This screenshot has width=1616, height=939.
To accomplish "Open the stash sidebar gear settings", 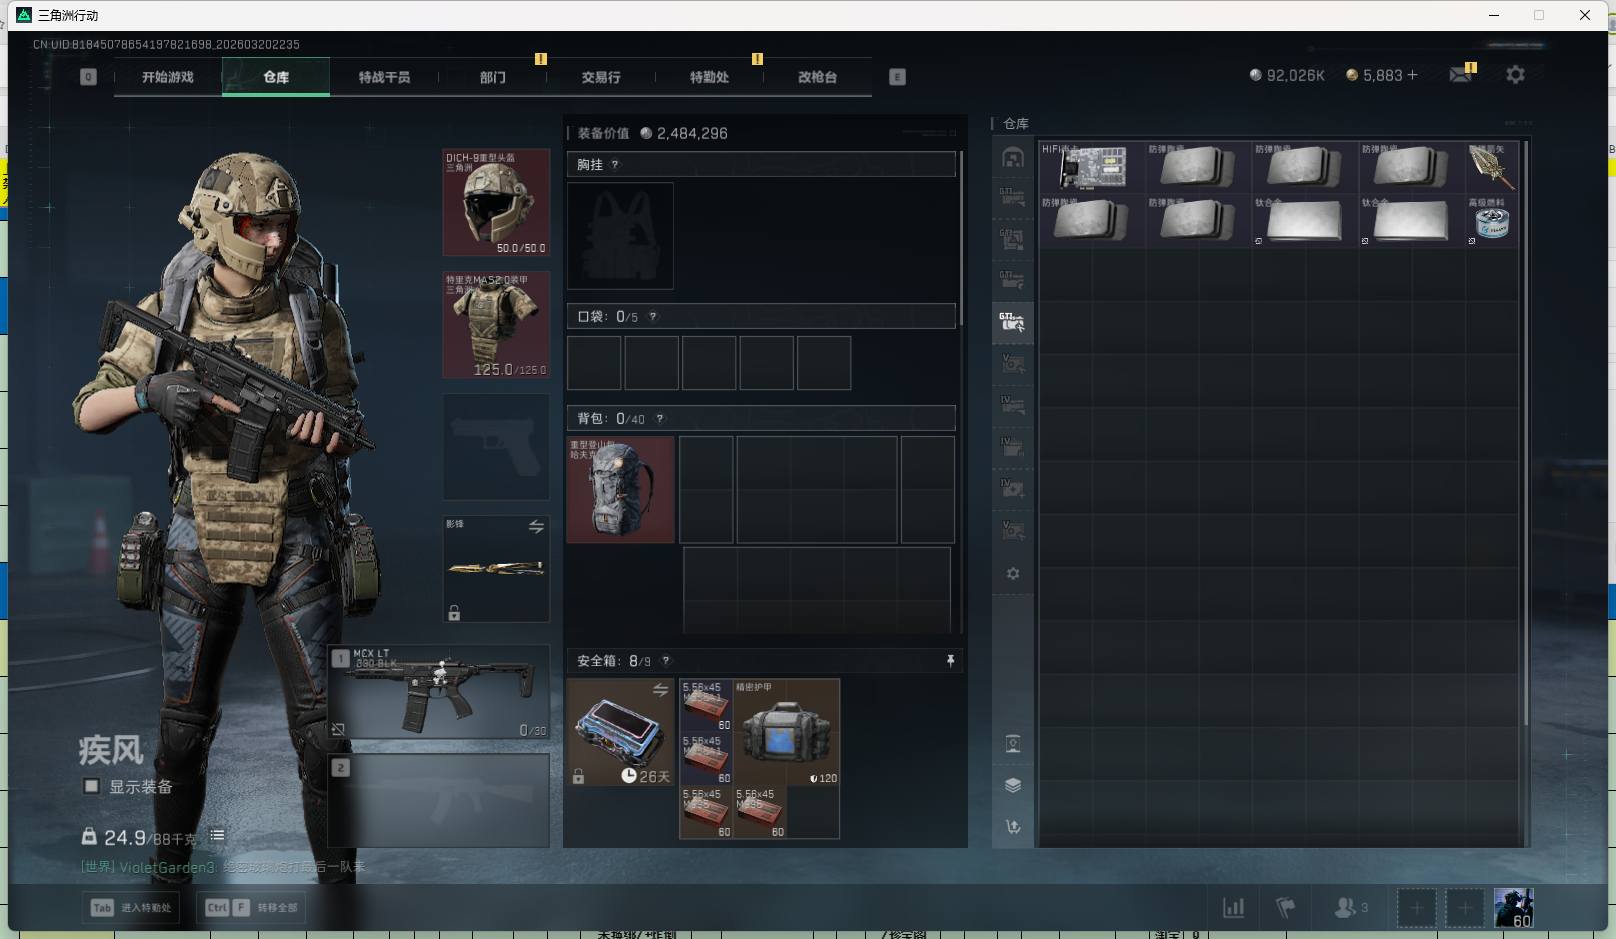I will [1013, 574].
